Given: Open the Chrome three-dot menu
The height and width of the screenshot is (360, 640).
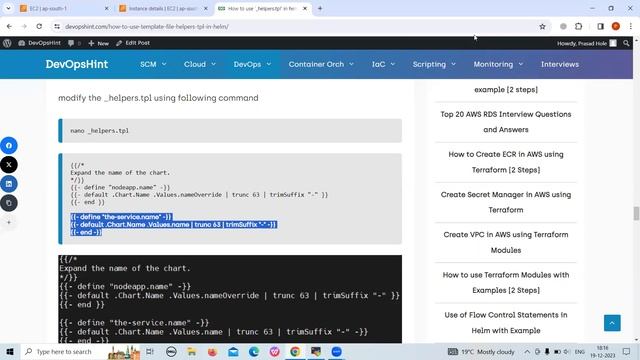Looking at the screenshot, I should pyautogui.click(x=631, y=27).
